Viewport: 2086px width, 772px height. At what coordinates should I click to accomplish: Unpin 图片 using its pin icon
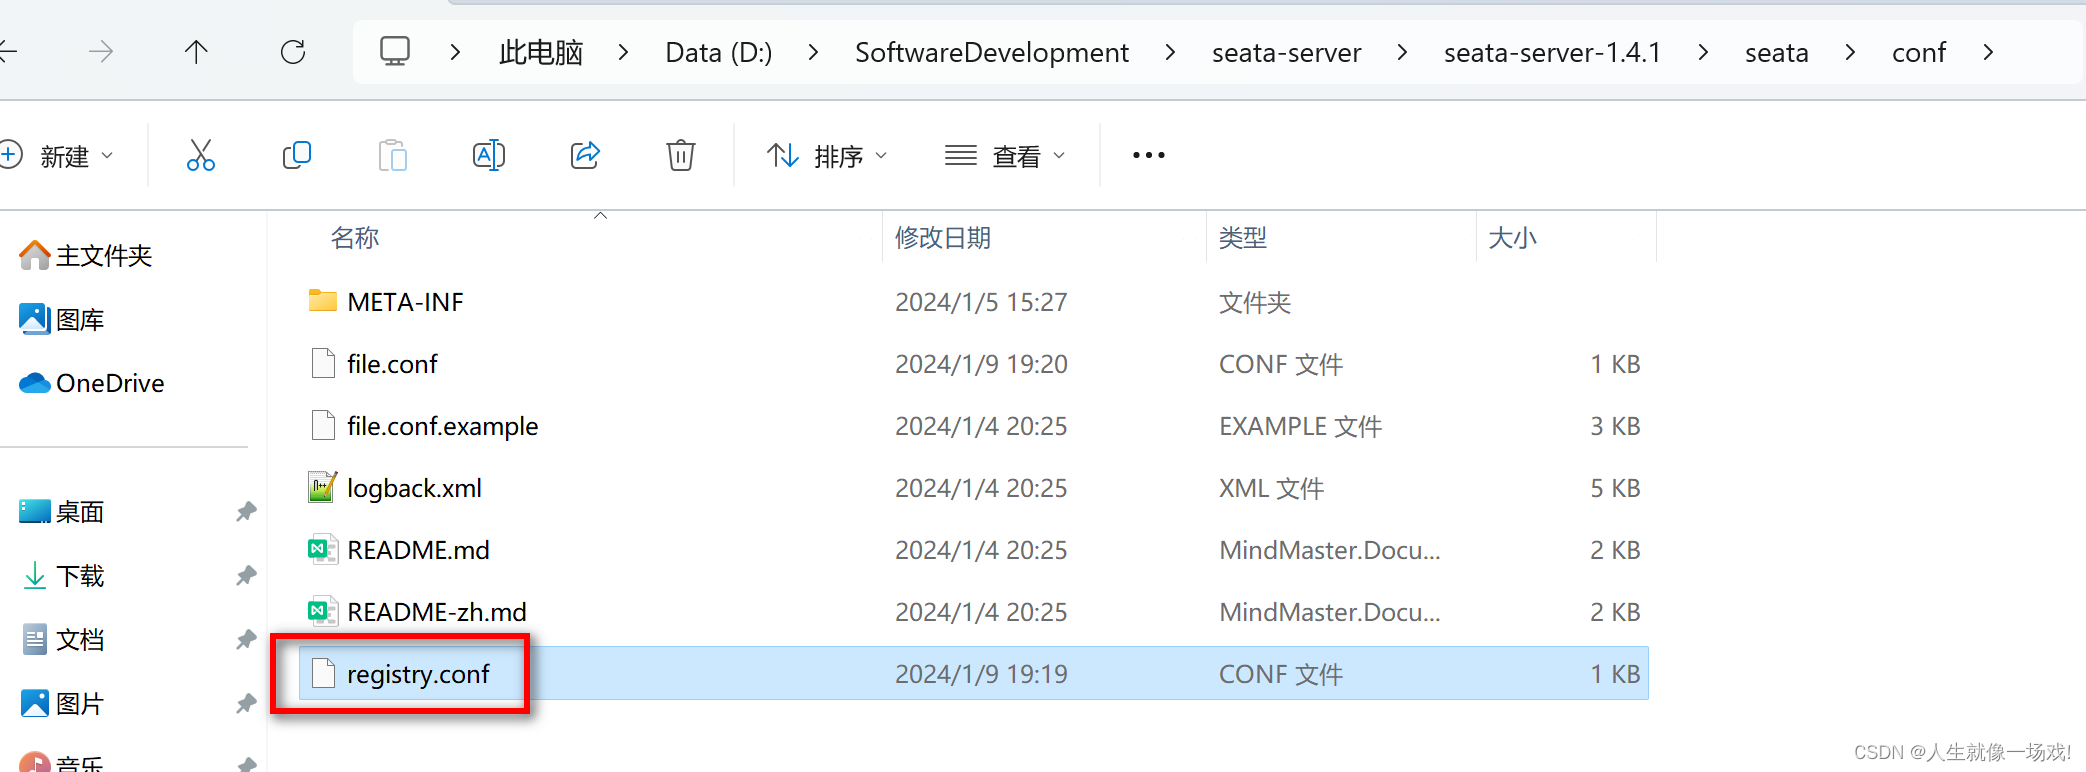(246, 704)
